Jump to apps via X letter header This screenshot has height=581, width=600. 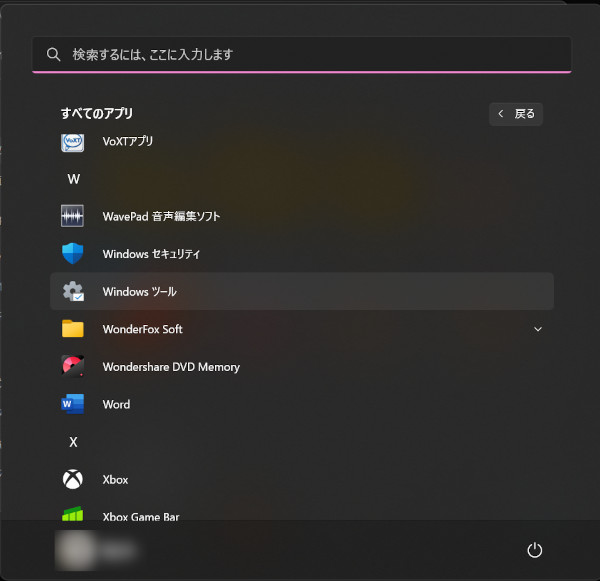click(x=73, y=442)
